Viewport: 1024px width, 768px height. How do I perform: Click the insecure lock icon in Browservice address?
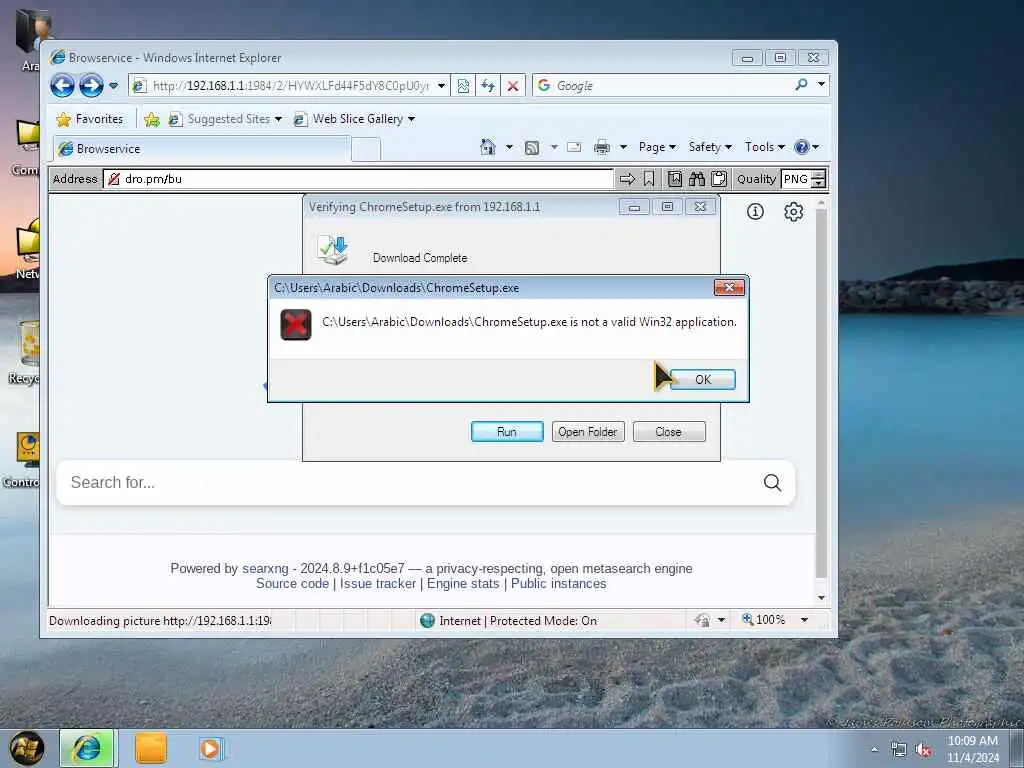(x=114, y=179)
